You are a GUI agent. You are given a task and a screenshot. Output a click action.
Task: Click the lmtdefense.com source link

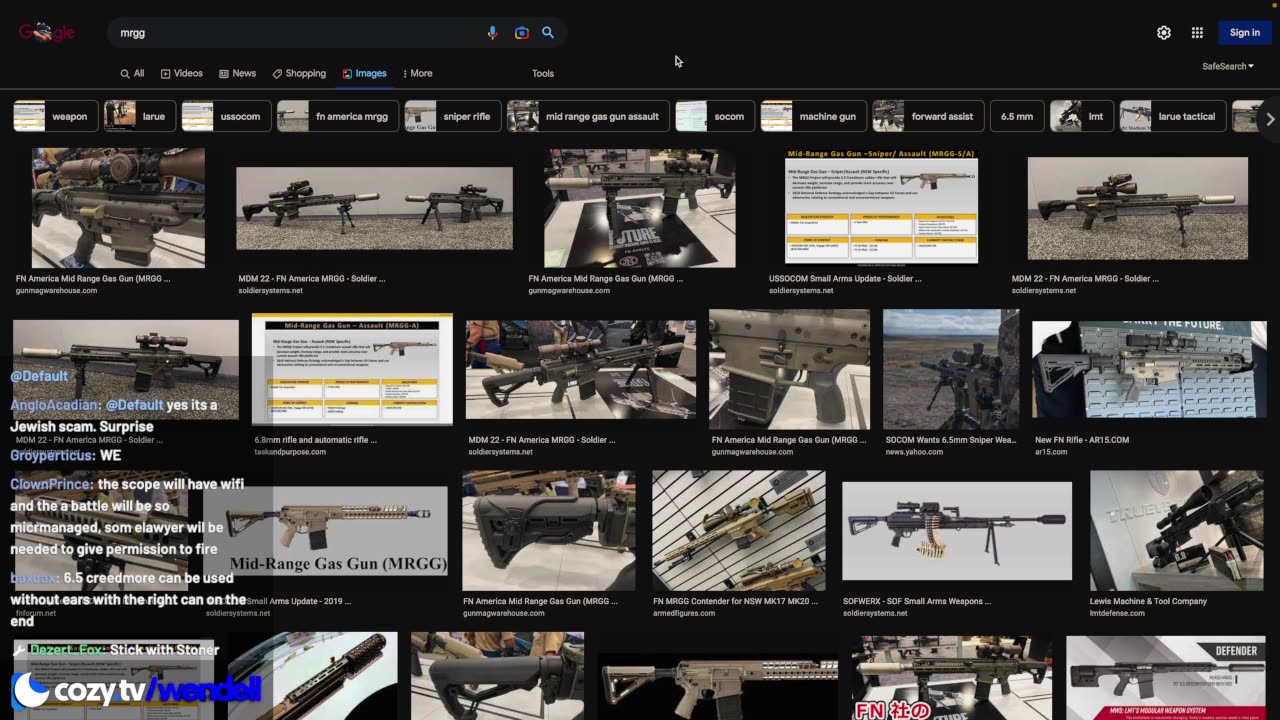[1117, 613]
